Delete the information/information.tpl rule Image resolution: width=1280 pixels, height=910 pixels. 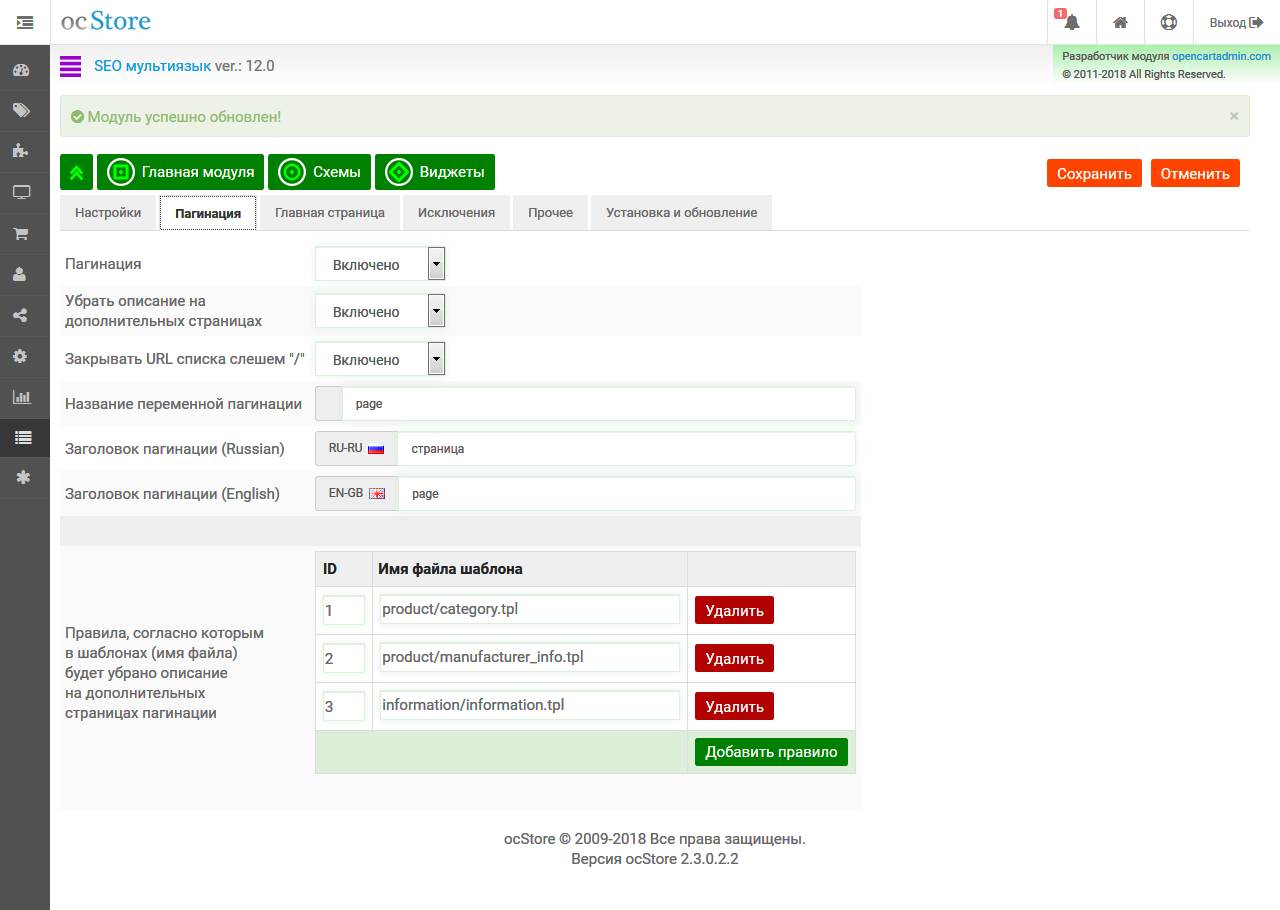pos(734,706)
